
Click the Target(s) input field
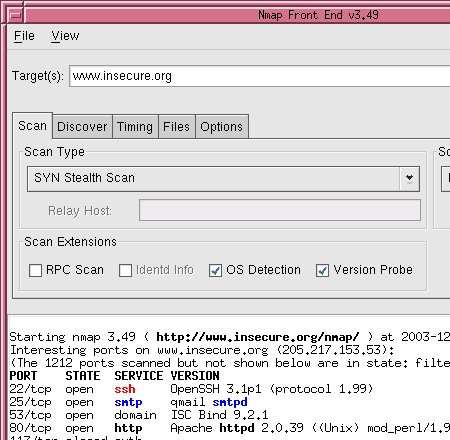pos(260,76)
